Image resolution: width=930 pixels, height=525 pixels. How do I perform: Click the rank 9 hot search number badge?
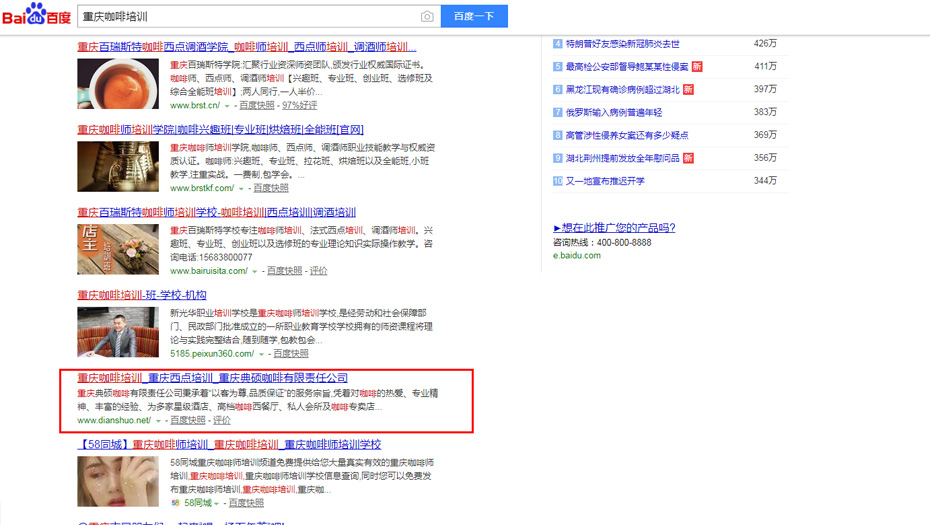558,158
